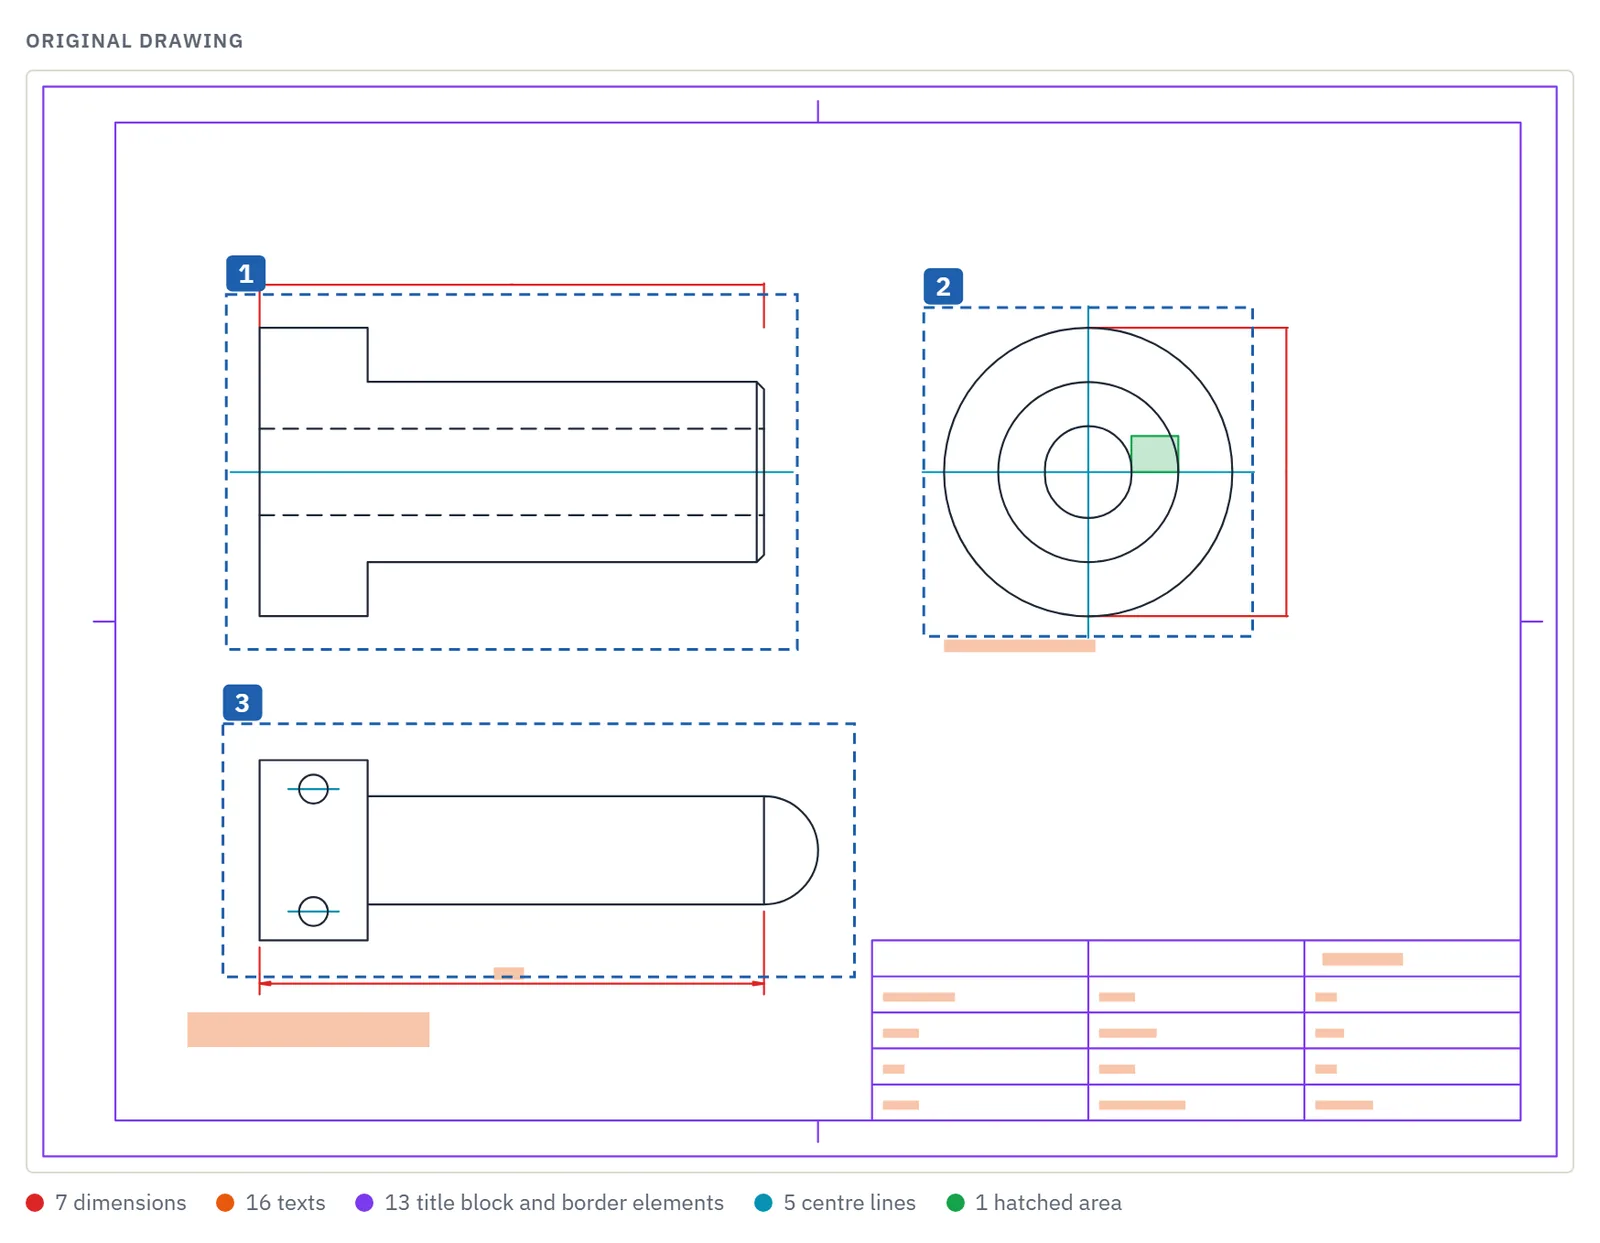Click the orange texts legend dot
Screen dimensions: 1600x1243
(225, 1202)
